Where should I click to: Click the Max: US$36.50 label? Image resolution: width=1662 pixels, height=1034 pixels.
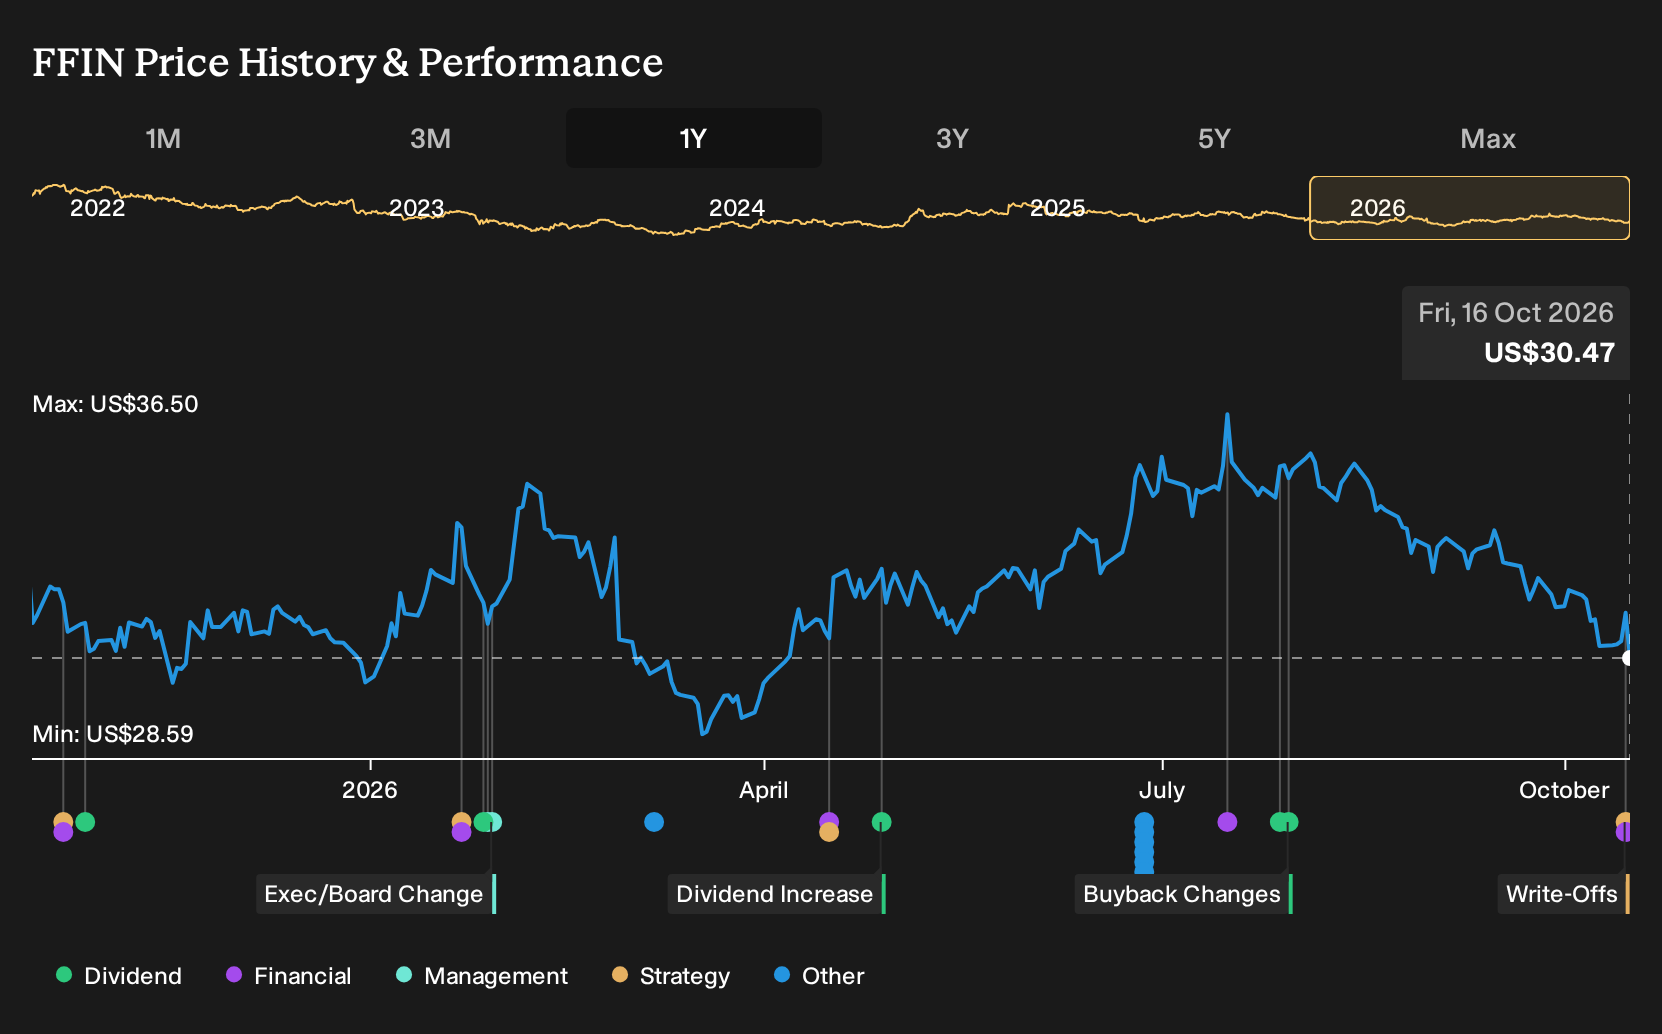116,404
